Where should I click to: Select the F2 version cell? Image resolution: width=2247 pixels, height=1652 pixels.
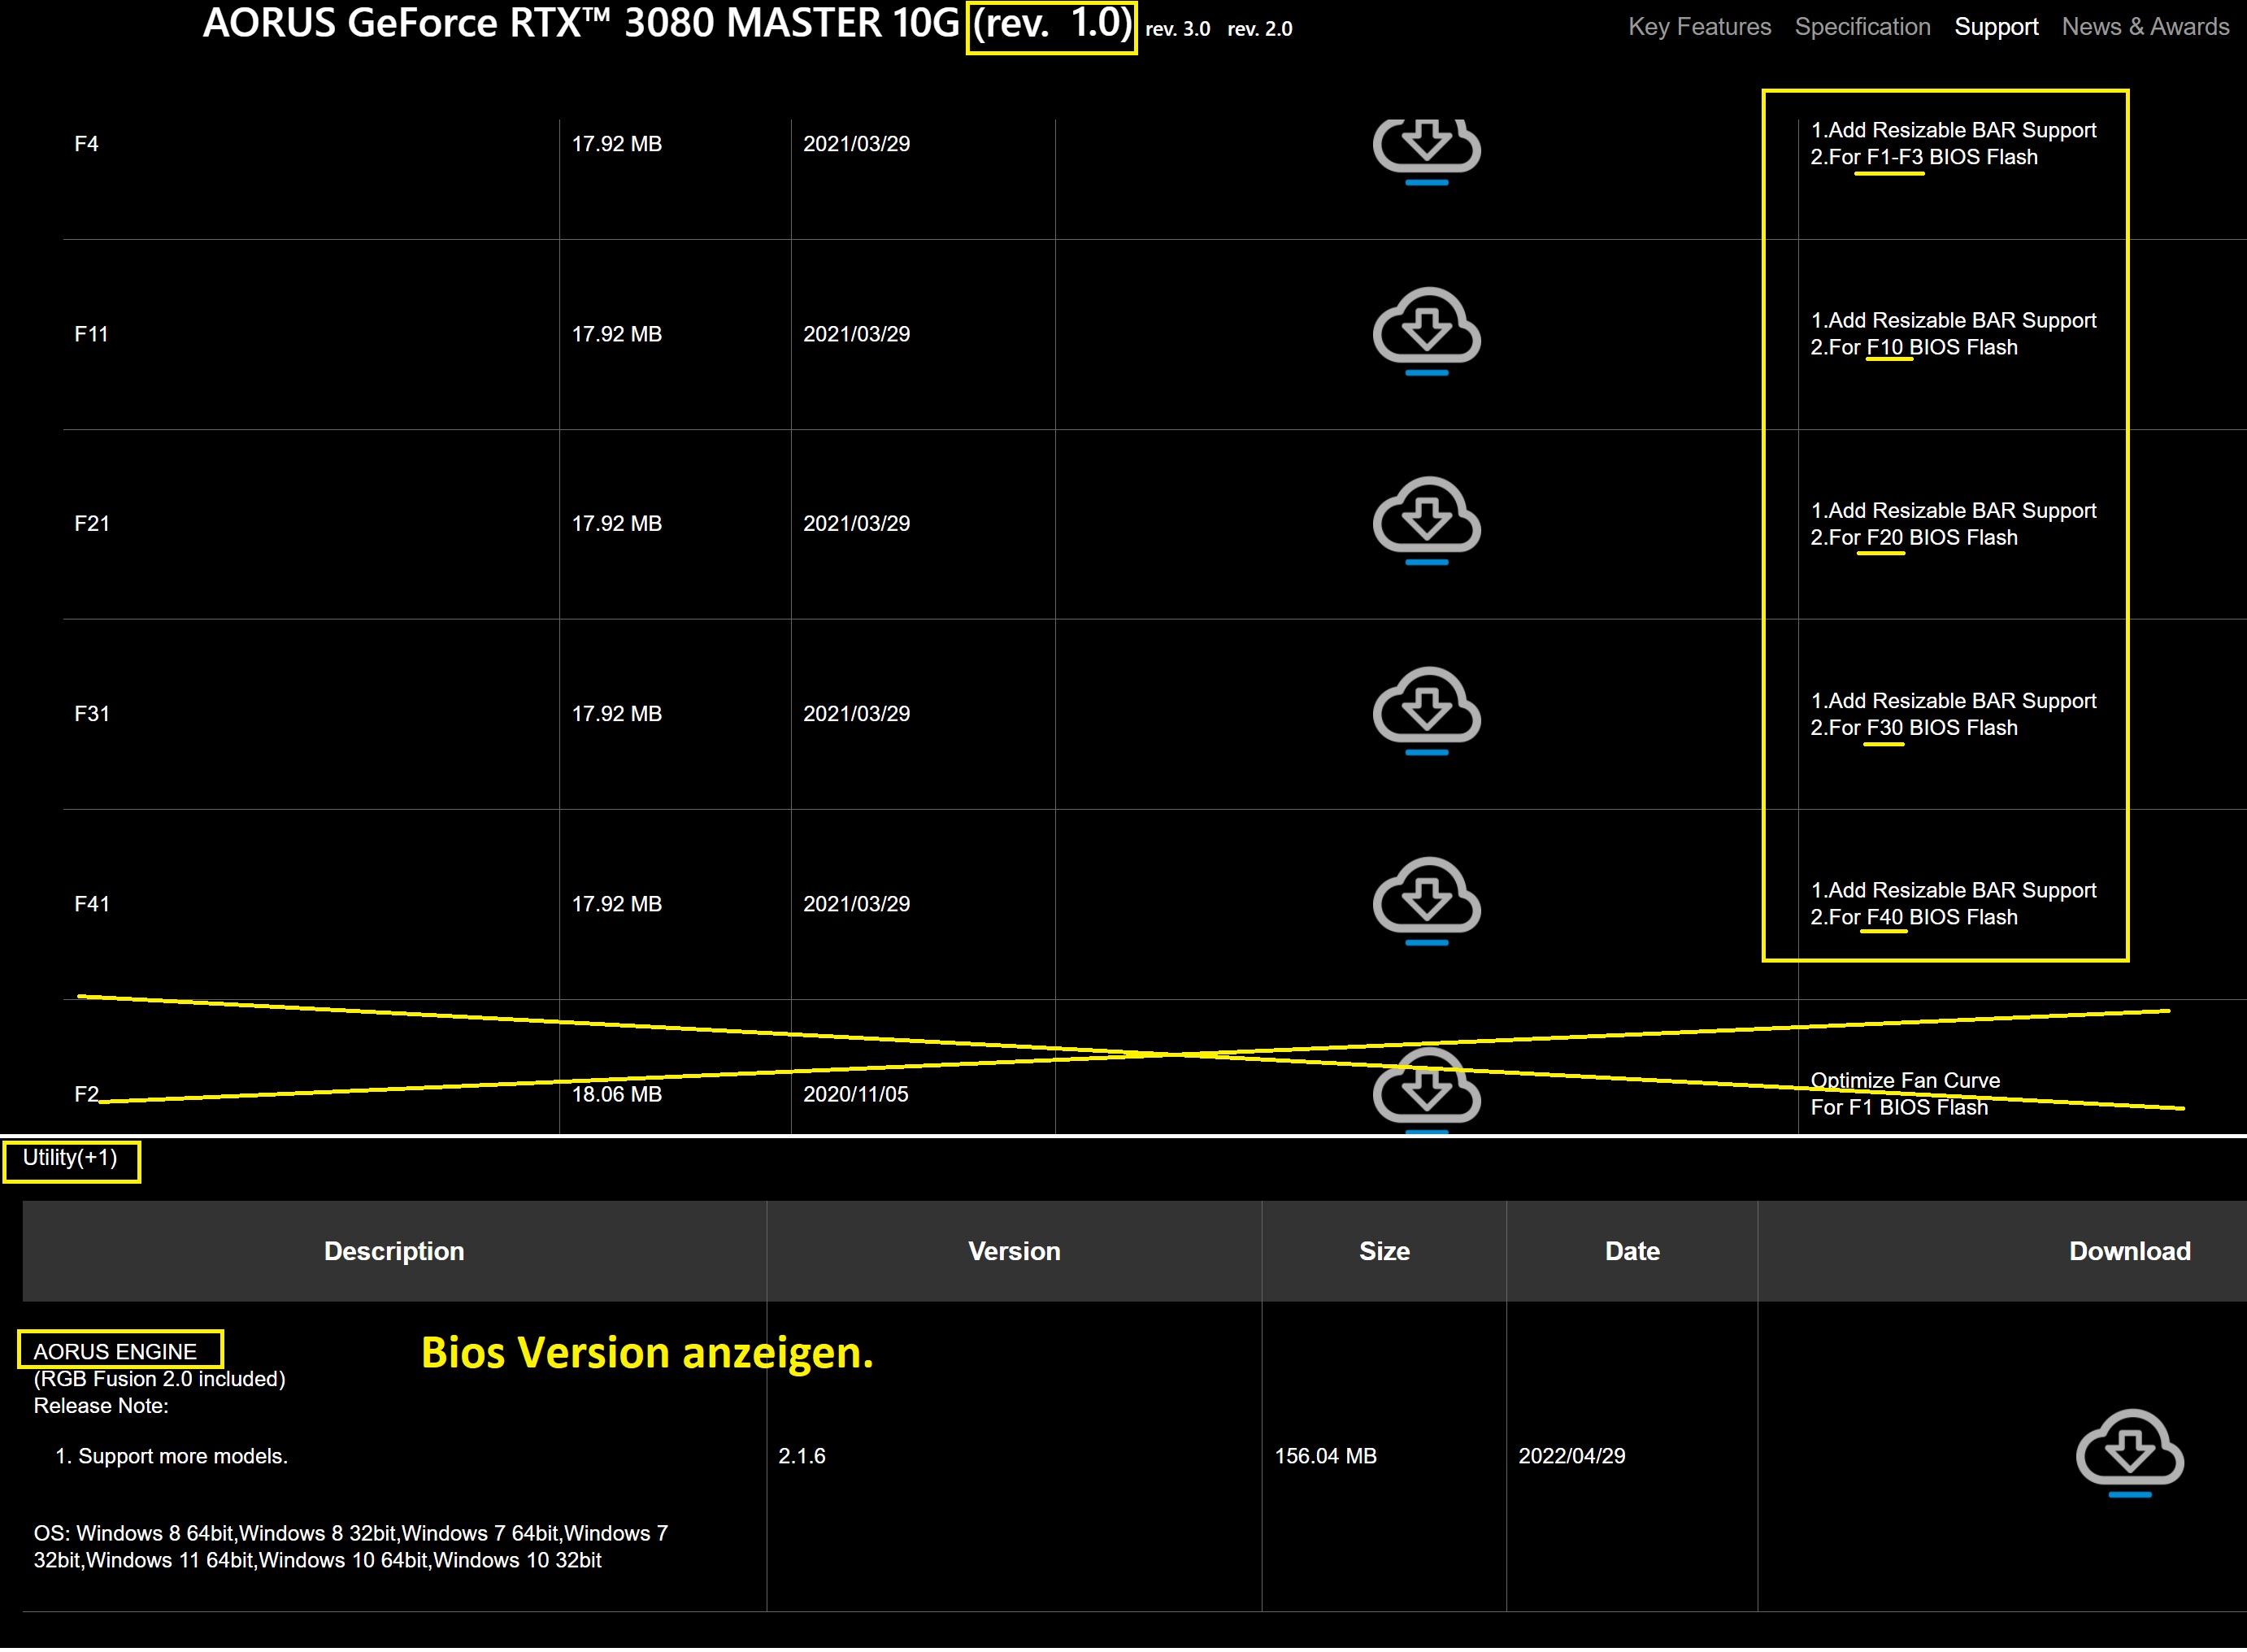(86, 1094)
